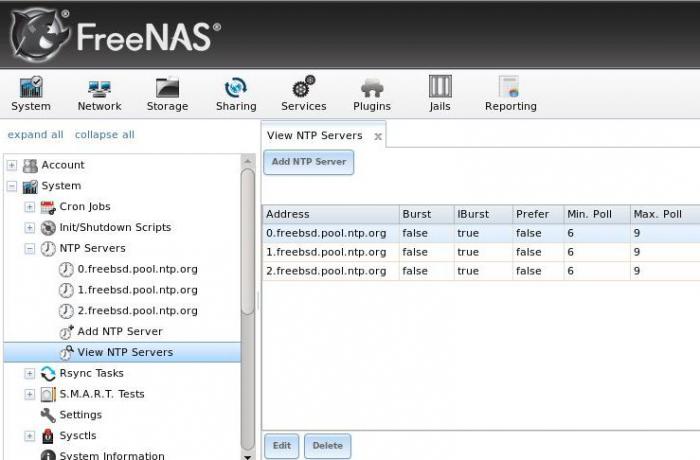This screenshot has height=460, width=700.
Task: Click the Add NTP Server tree icon
Action: click(66, 332)
